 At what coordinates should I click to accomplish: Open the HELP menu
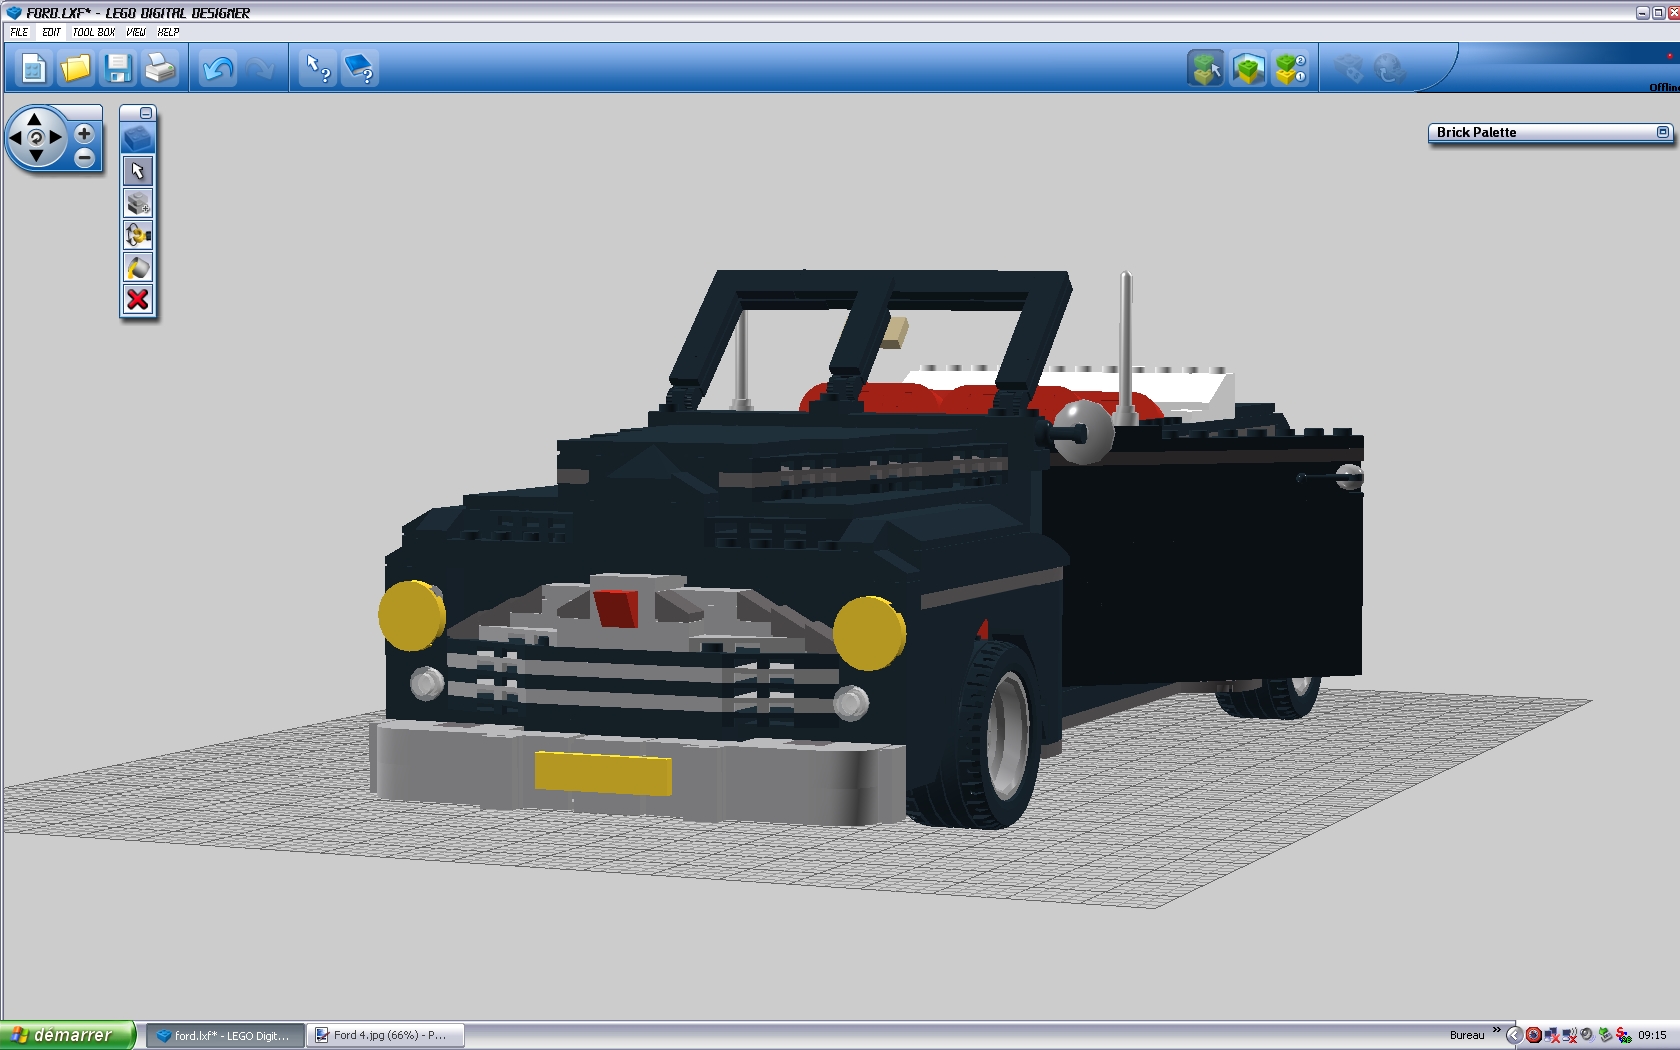(165, 31)
